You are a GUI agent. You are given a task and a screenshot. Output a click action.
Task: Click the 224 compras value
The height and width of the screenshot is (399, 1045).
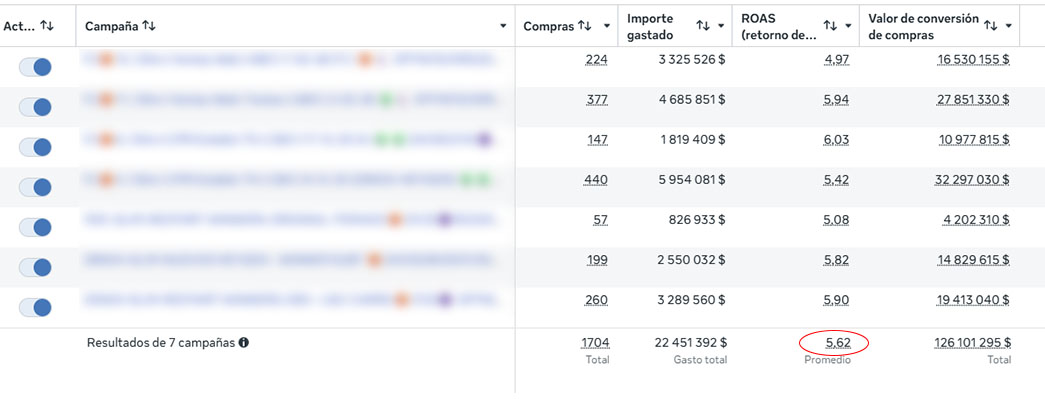[x=596, y=60]
